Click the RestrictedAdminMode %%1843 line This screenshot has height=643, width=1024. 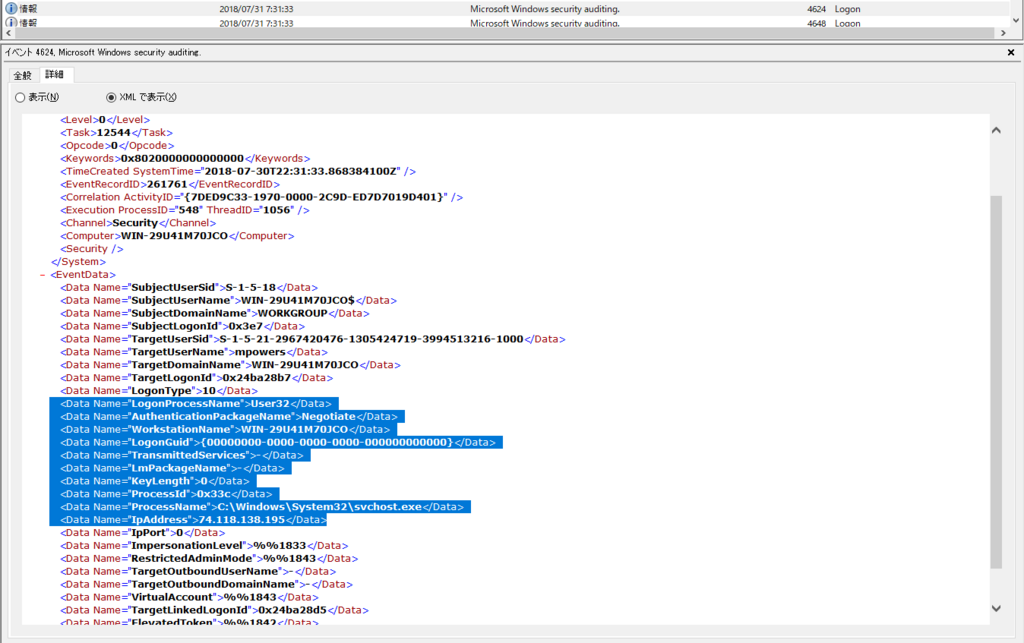209,559
